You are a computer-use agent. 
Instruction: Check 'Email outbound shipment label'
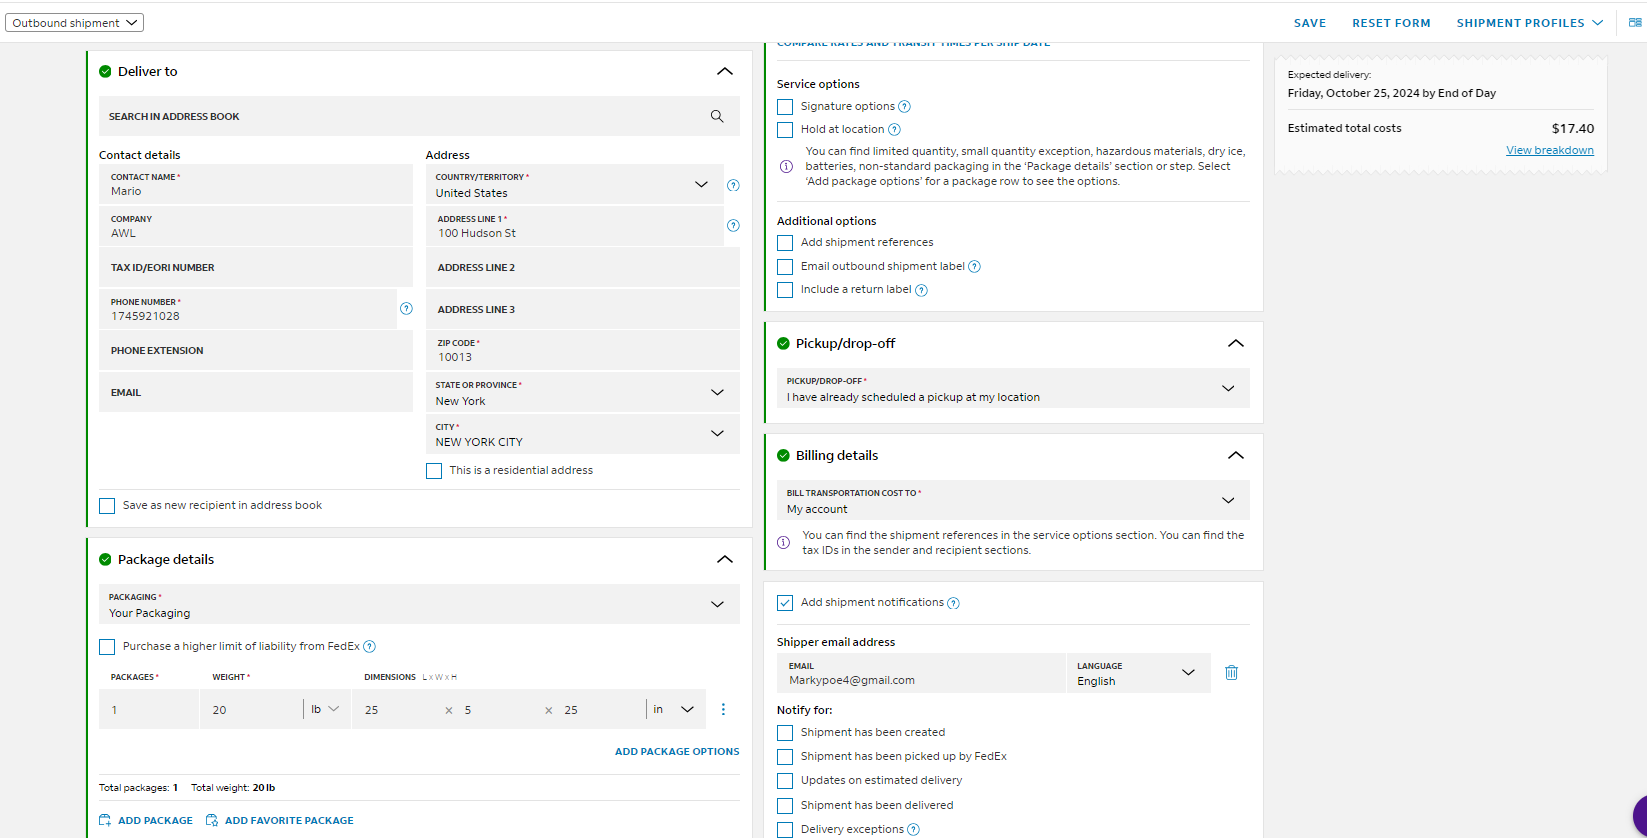[x=785, y=267]
